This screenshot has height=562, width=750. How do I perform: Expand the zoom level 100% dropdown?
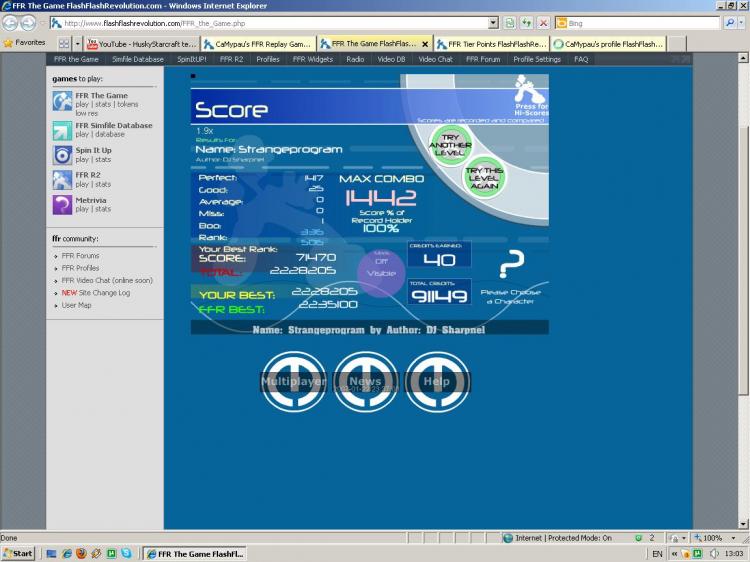coord(731,538)
